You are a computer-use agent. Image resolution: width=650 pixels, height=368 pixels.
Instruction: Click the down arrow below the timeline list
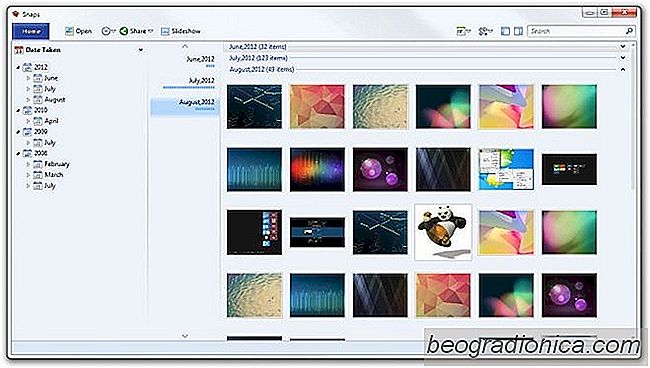tap(185, 336)
